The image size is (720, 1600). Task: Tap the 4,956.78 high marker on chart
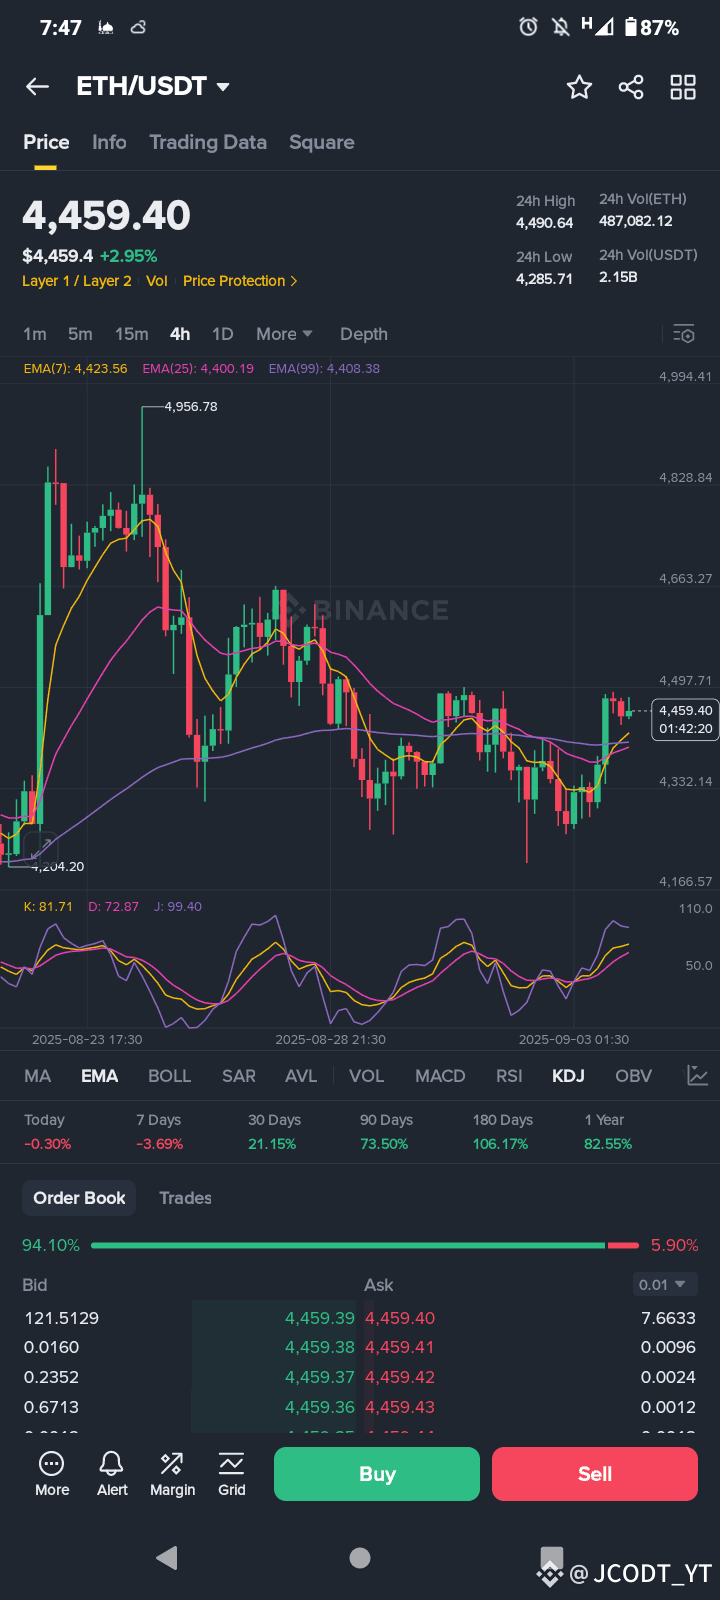click(191, 407)
